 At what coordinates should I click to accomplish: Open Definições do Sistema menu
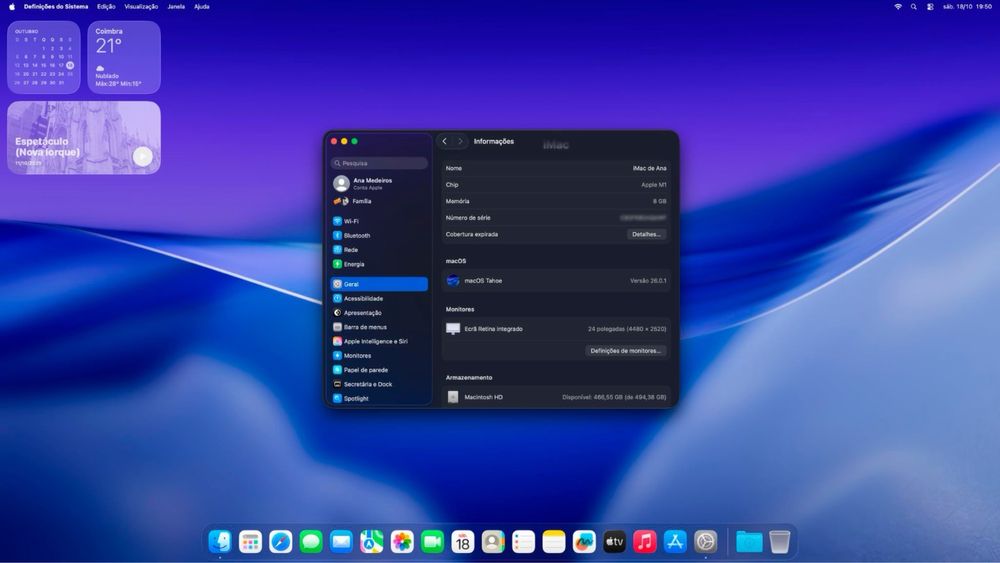(56, 6)
